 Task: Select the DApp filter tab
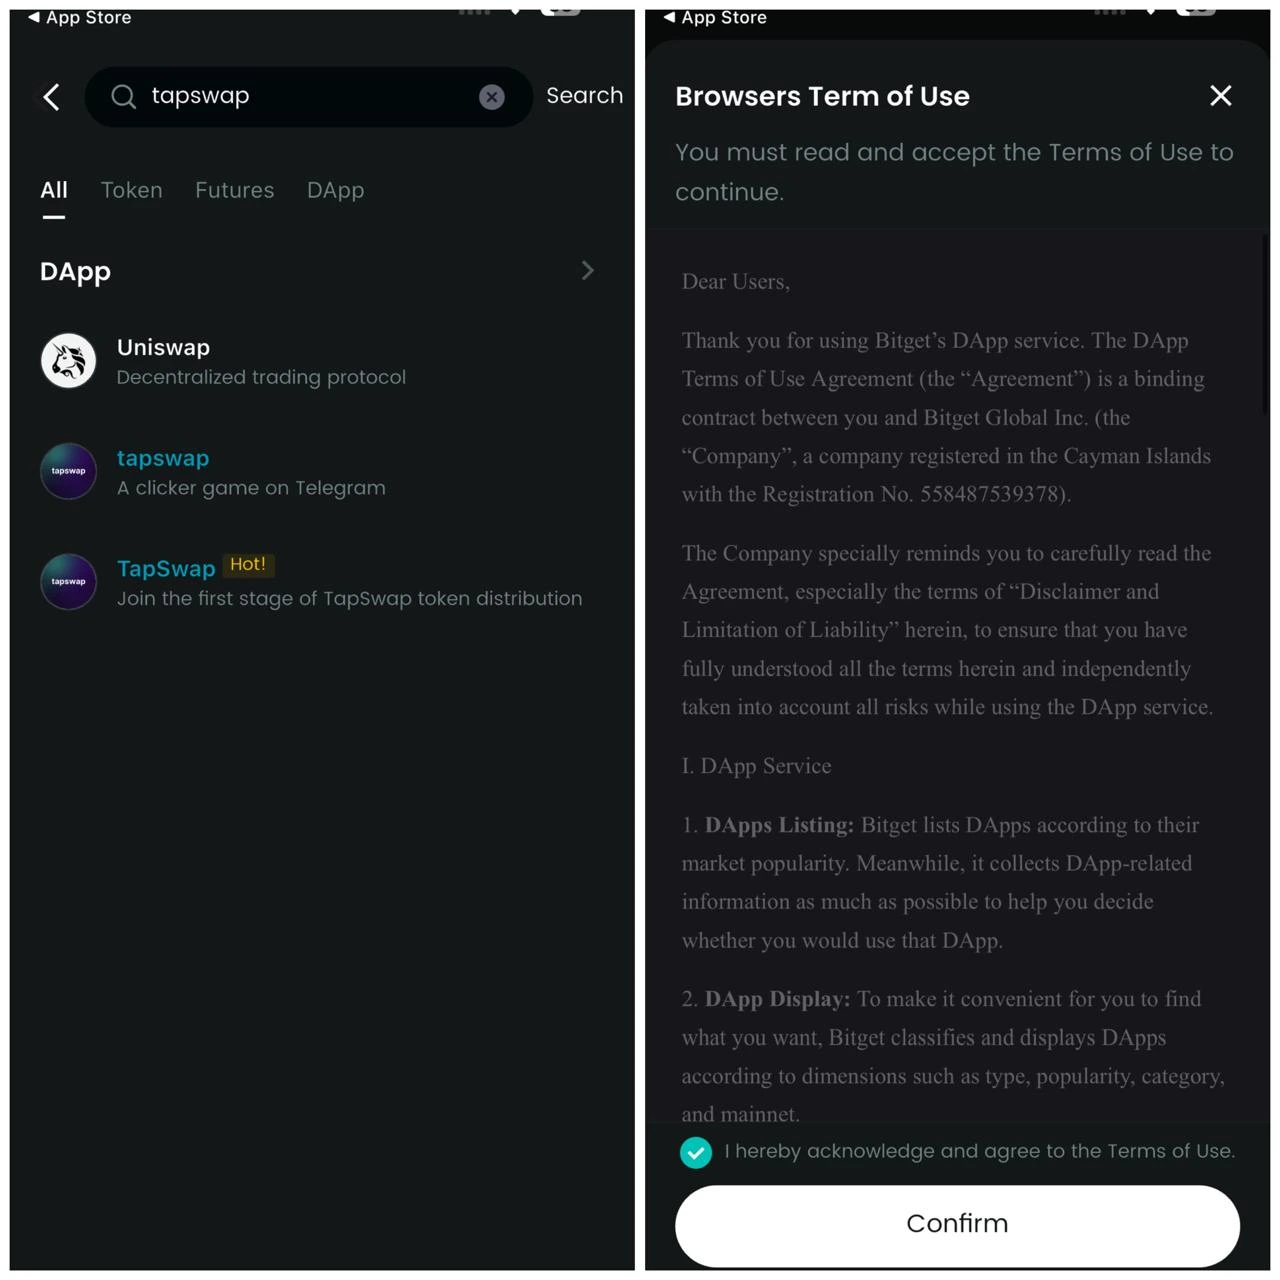point(335,190)
